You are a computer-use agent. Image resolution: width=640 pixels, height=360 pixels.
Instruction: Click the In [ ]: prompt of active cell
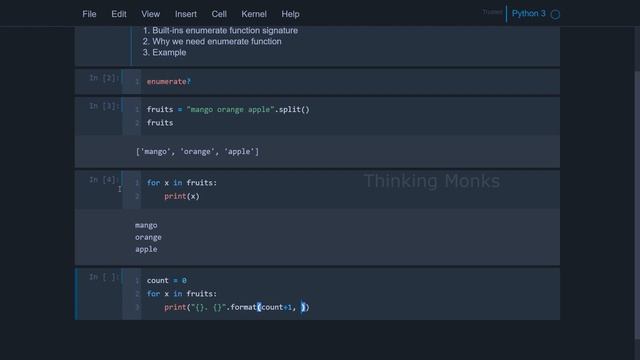tap(104, 277)
